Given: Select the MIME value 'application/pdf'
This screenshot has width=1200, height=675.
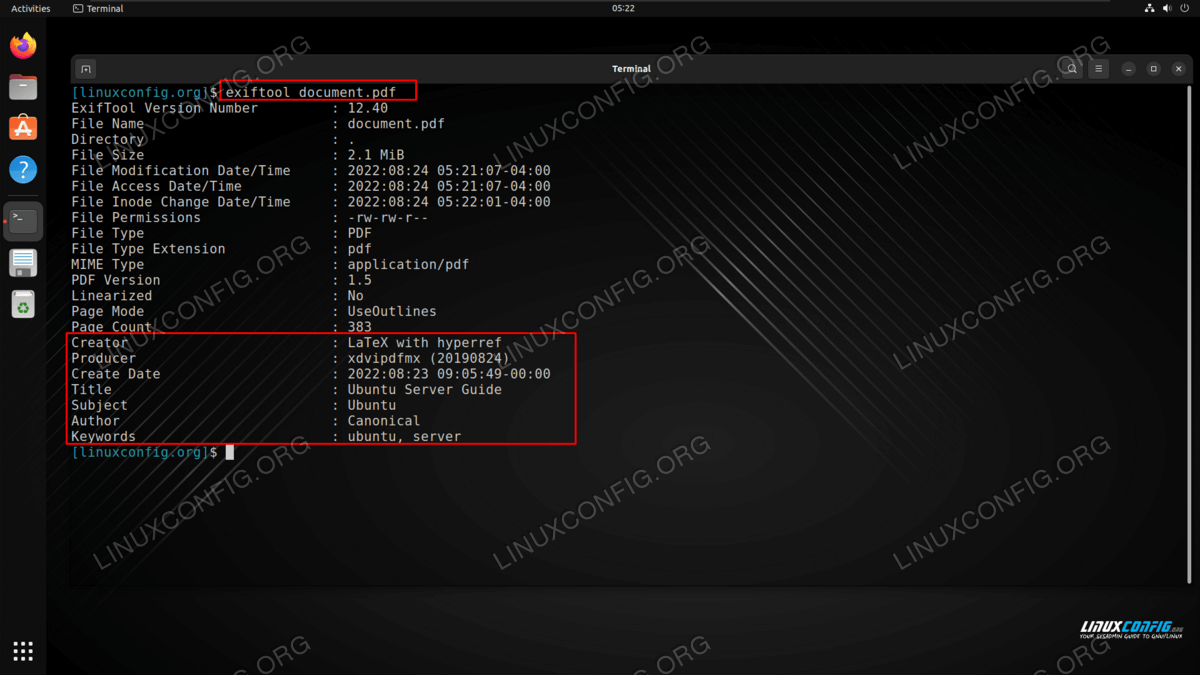Looking at the screenshot, I should [408, 265].
